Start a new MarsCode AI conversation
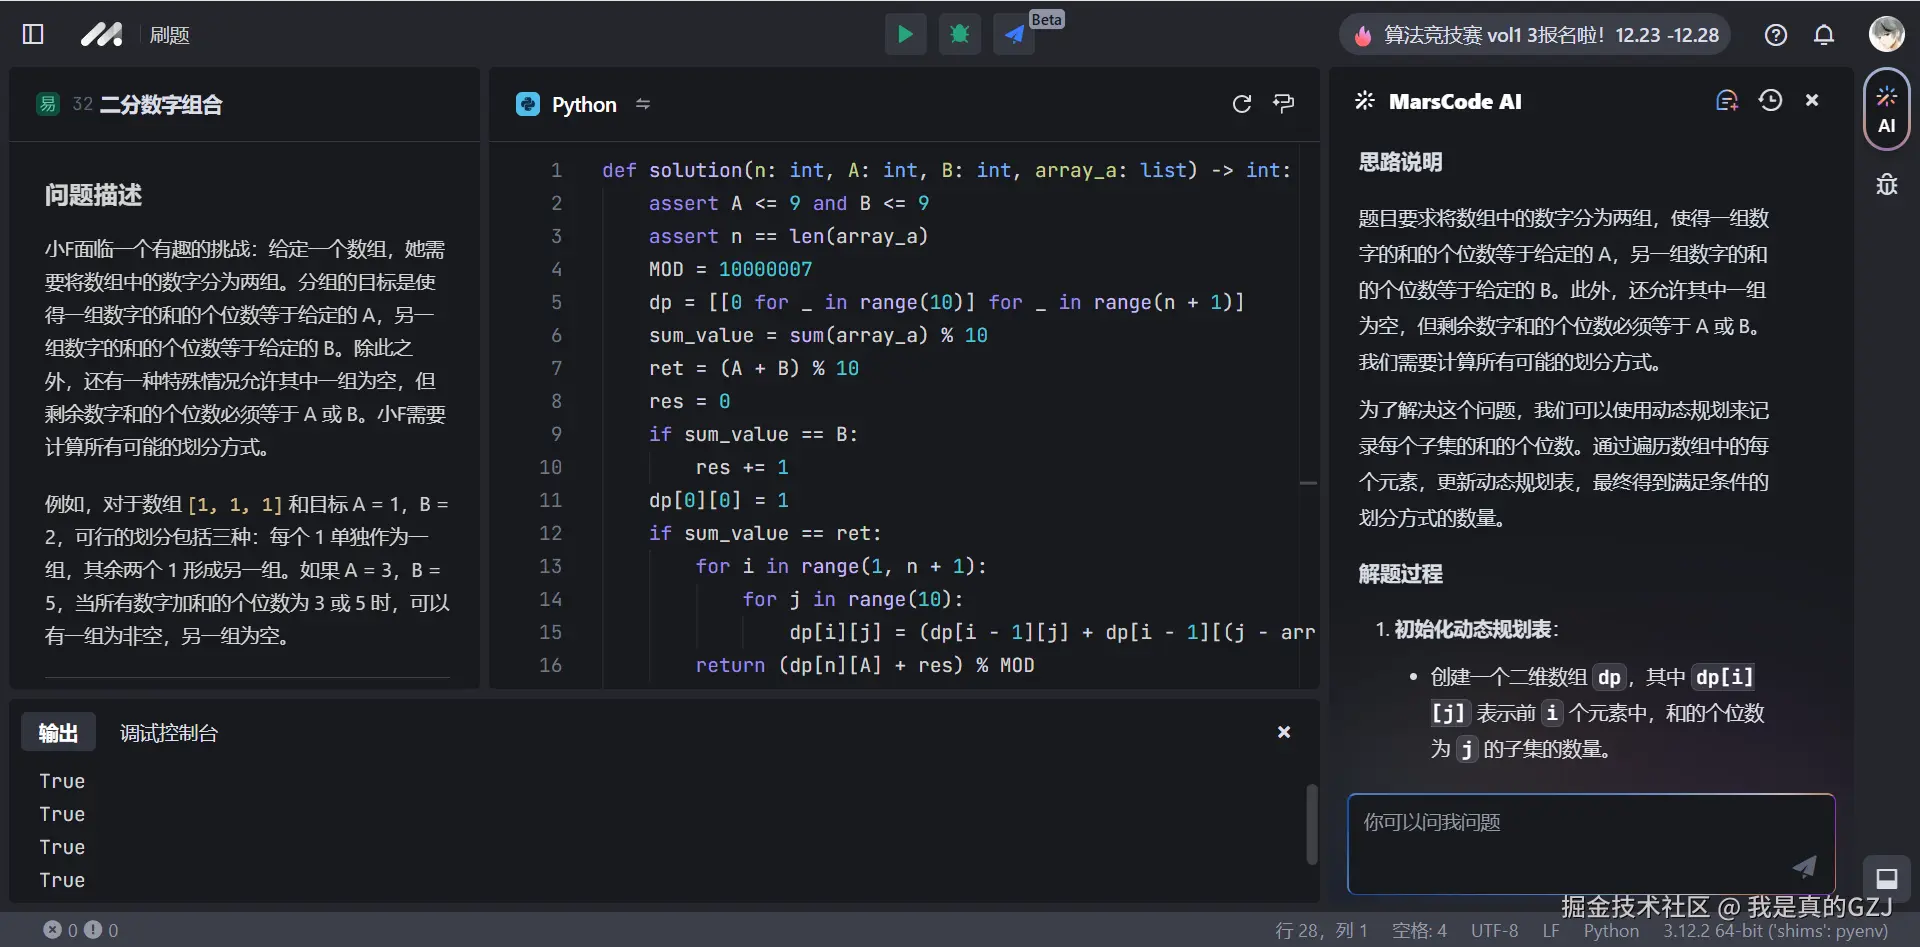This screenshot has height=947, width=1920. pos(1726,100)
